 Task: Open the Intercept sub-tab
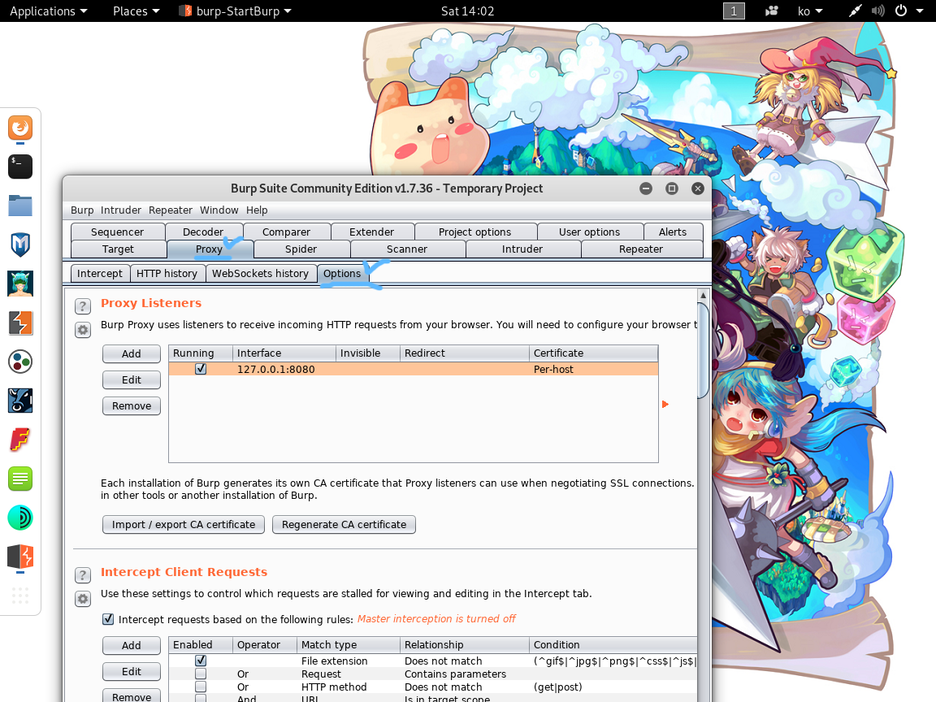[99, 273]
